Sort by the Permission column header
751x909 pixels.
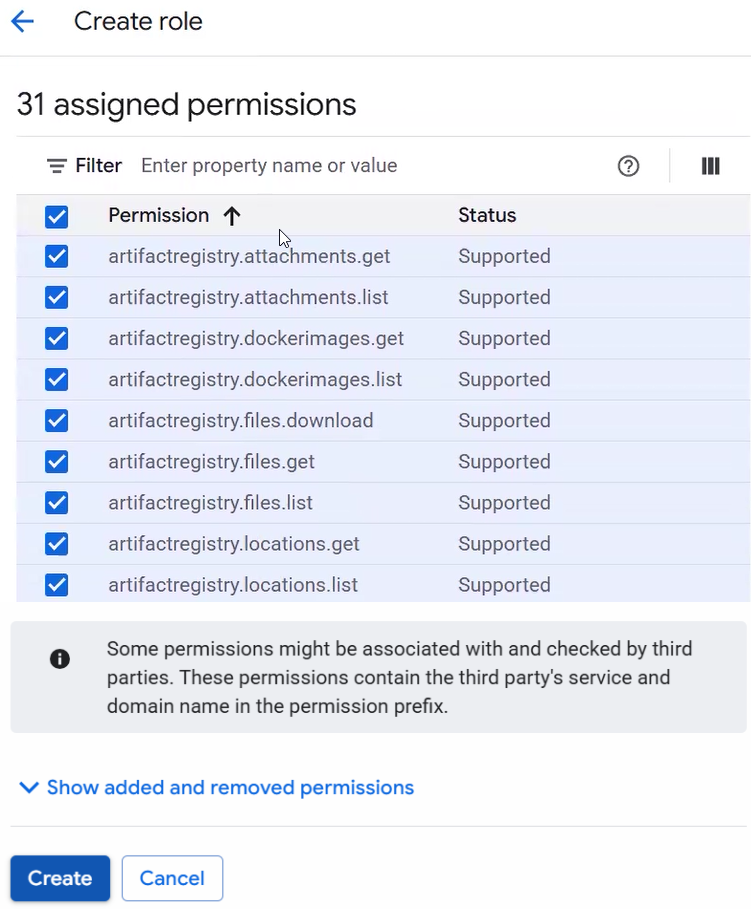(x=158, y=216)
